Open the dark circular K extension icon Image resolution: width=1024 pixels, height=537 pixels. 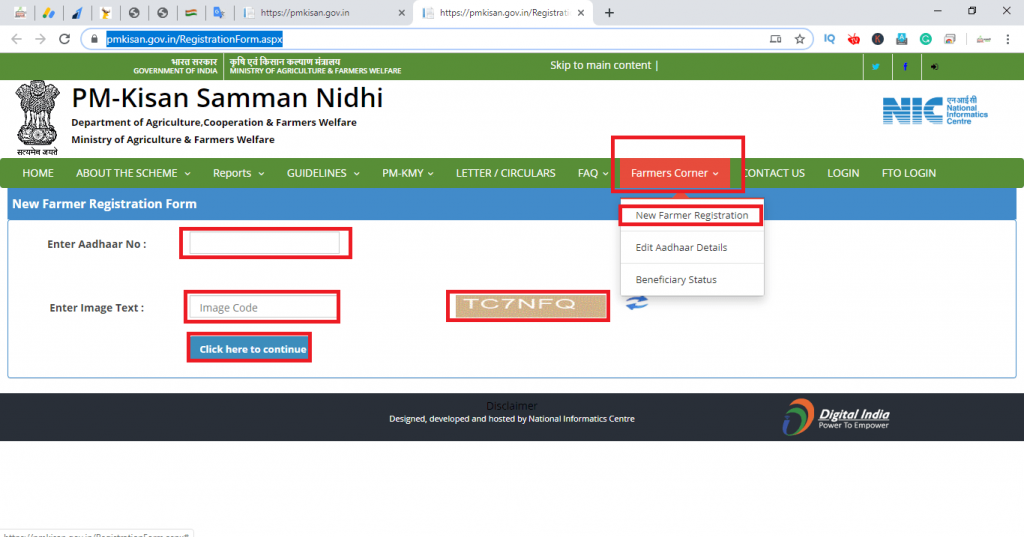tap(878, 39)
